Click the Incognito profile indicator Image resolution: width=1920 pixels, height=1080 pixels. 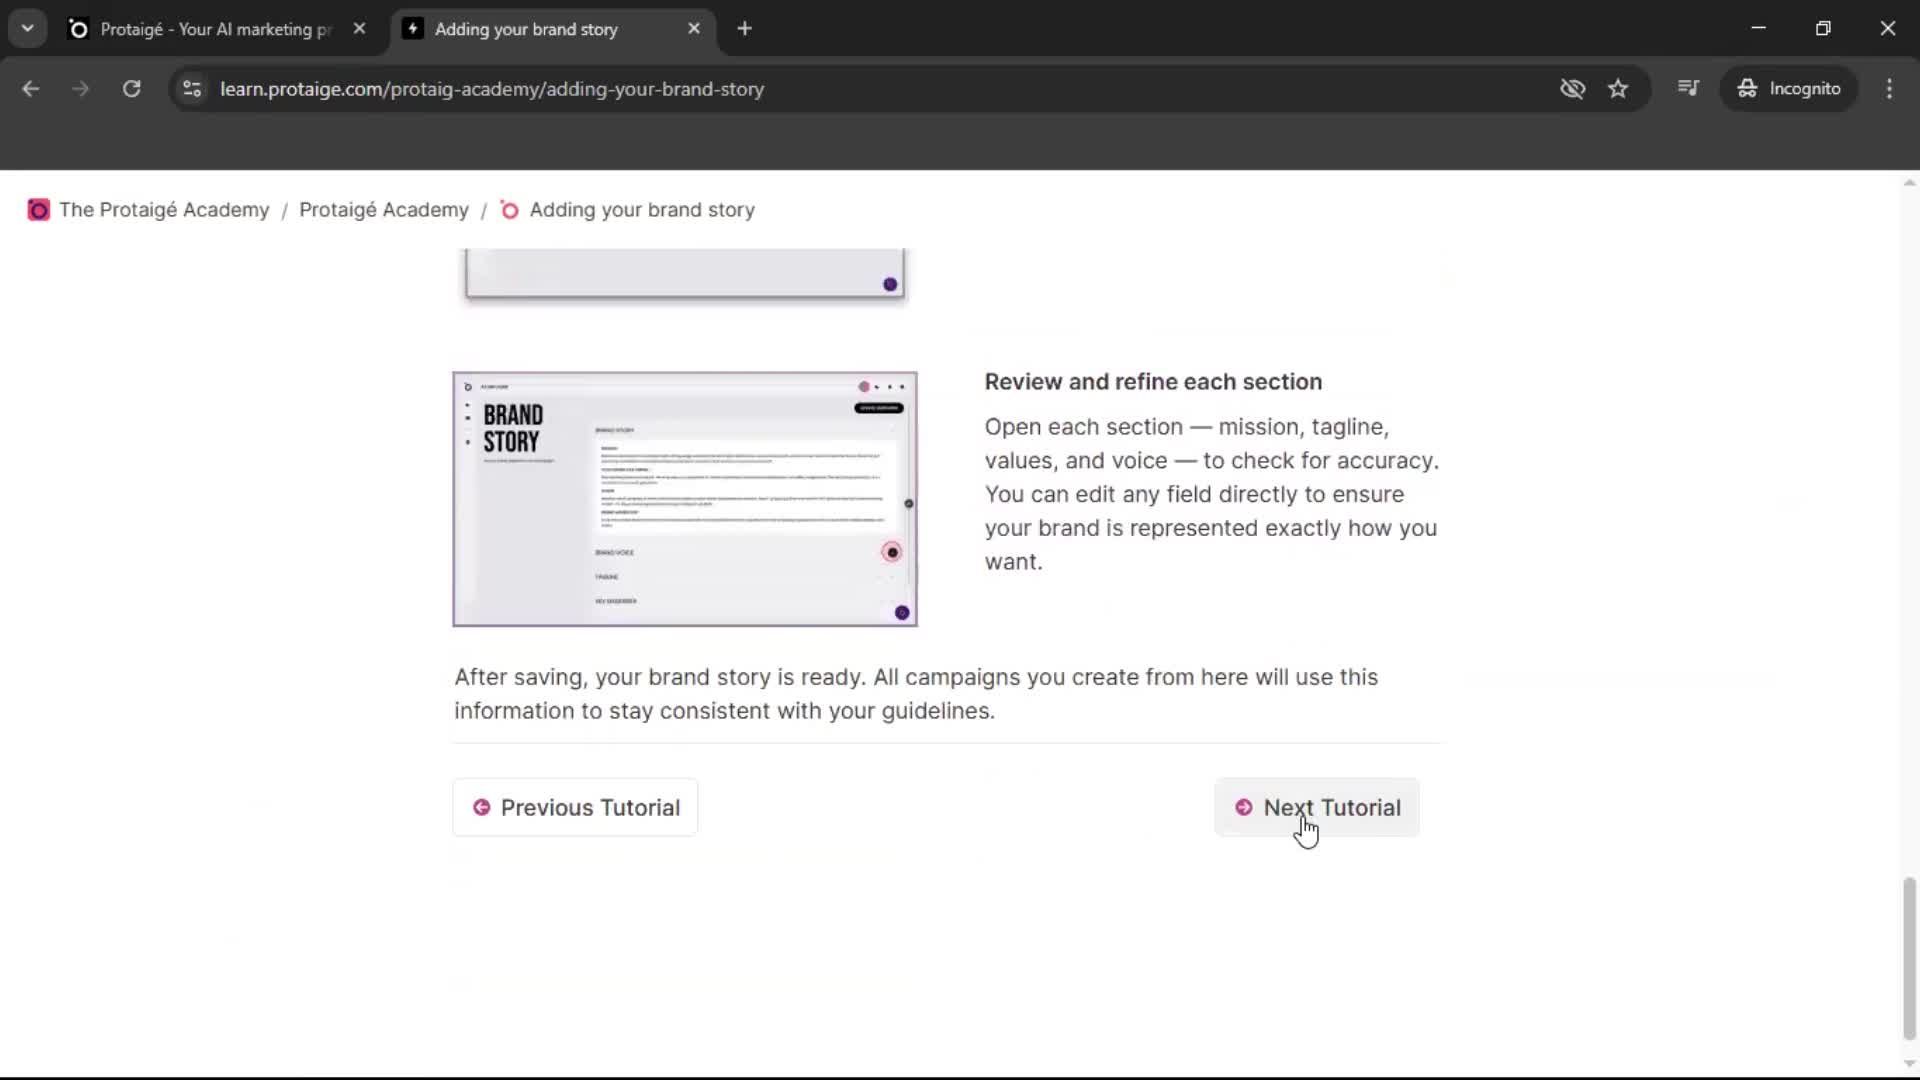[1789, 88]
